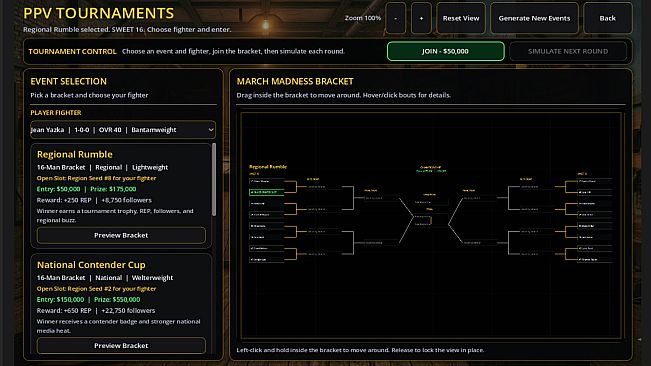Click the March Madness Bracket heading
Screen dimensions: 651x366
tap(295, 81)
